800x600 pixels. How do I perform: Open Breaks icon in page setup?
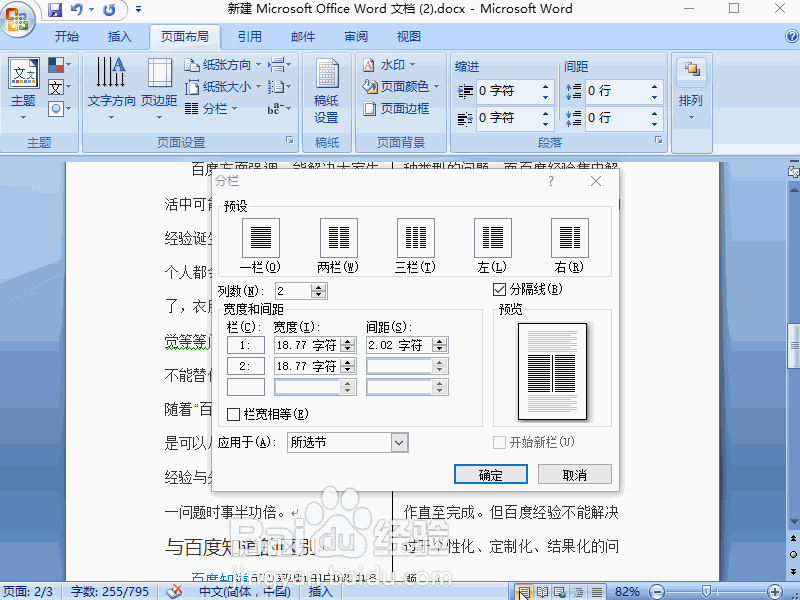[279, 65]
